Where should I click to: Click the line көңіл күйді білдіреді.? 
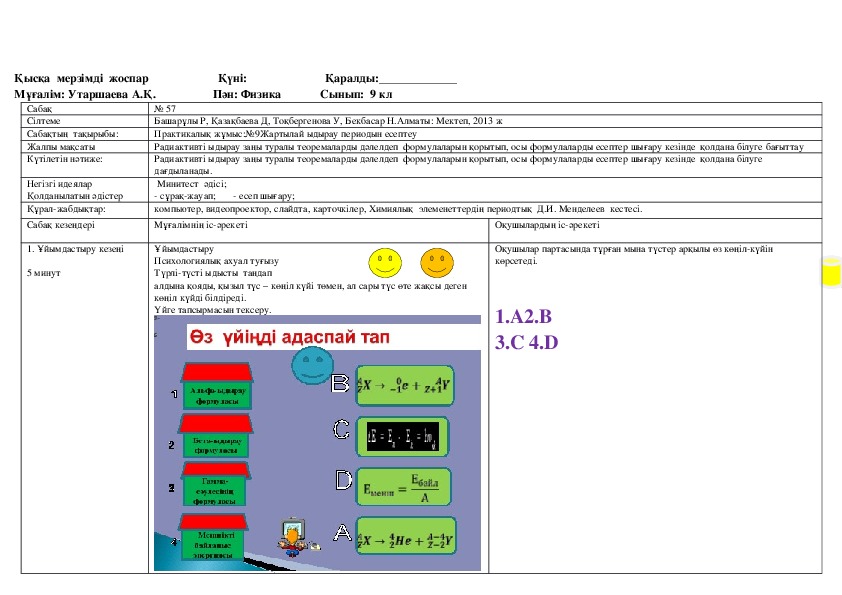click(200, 298)
